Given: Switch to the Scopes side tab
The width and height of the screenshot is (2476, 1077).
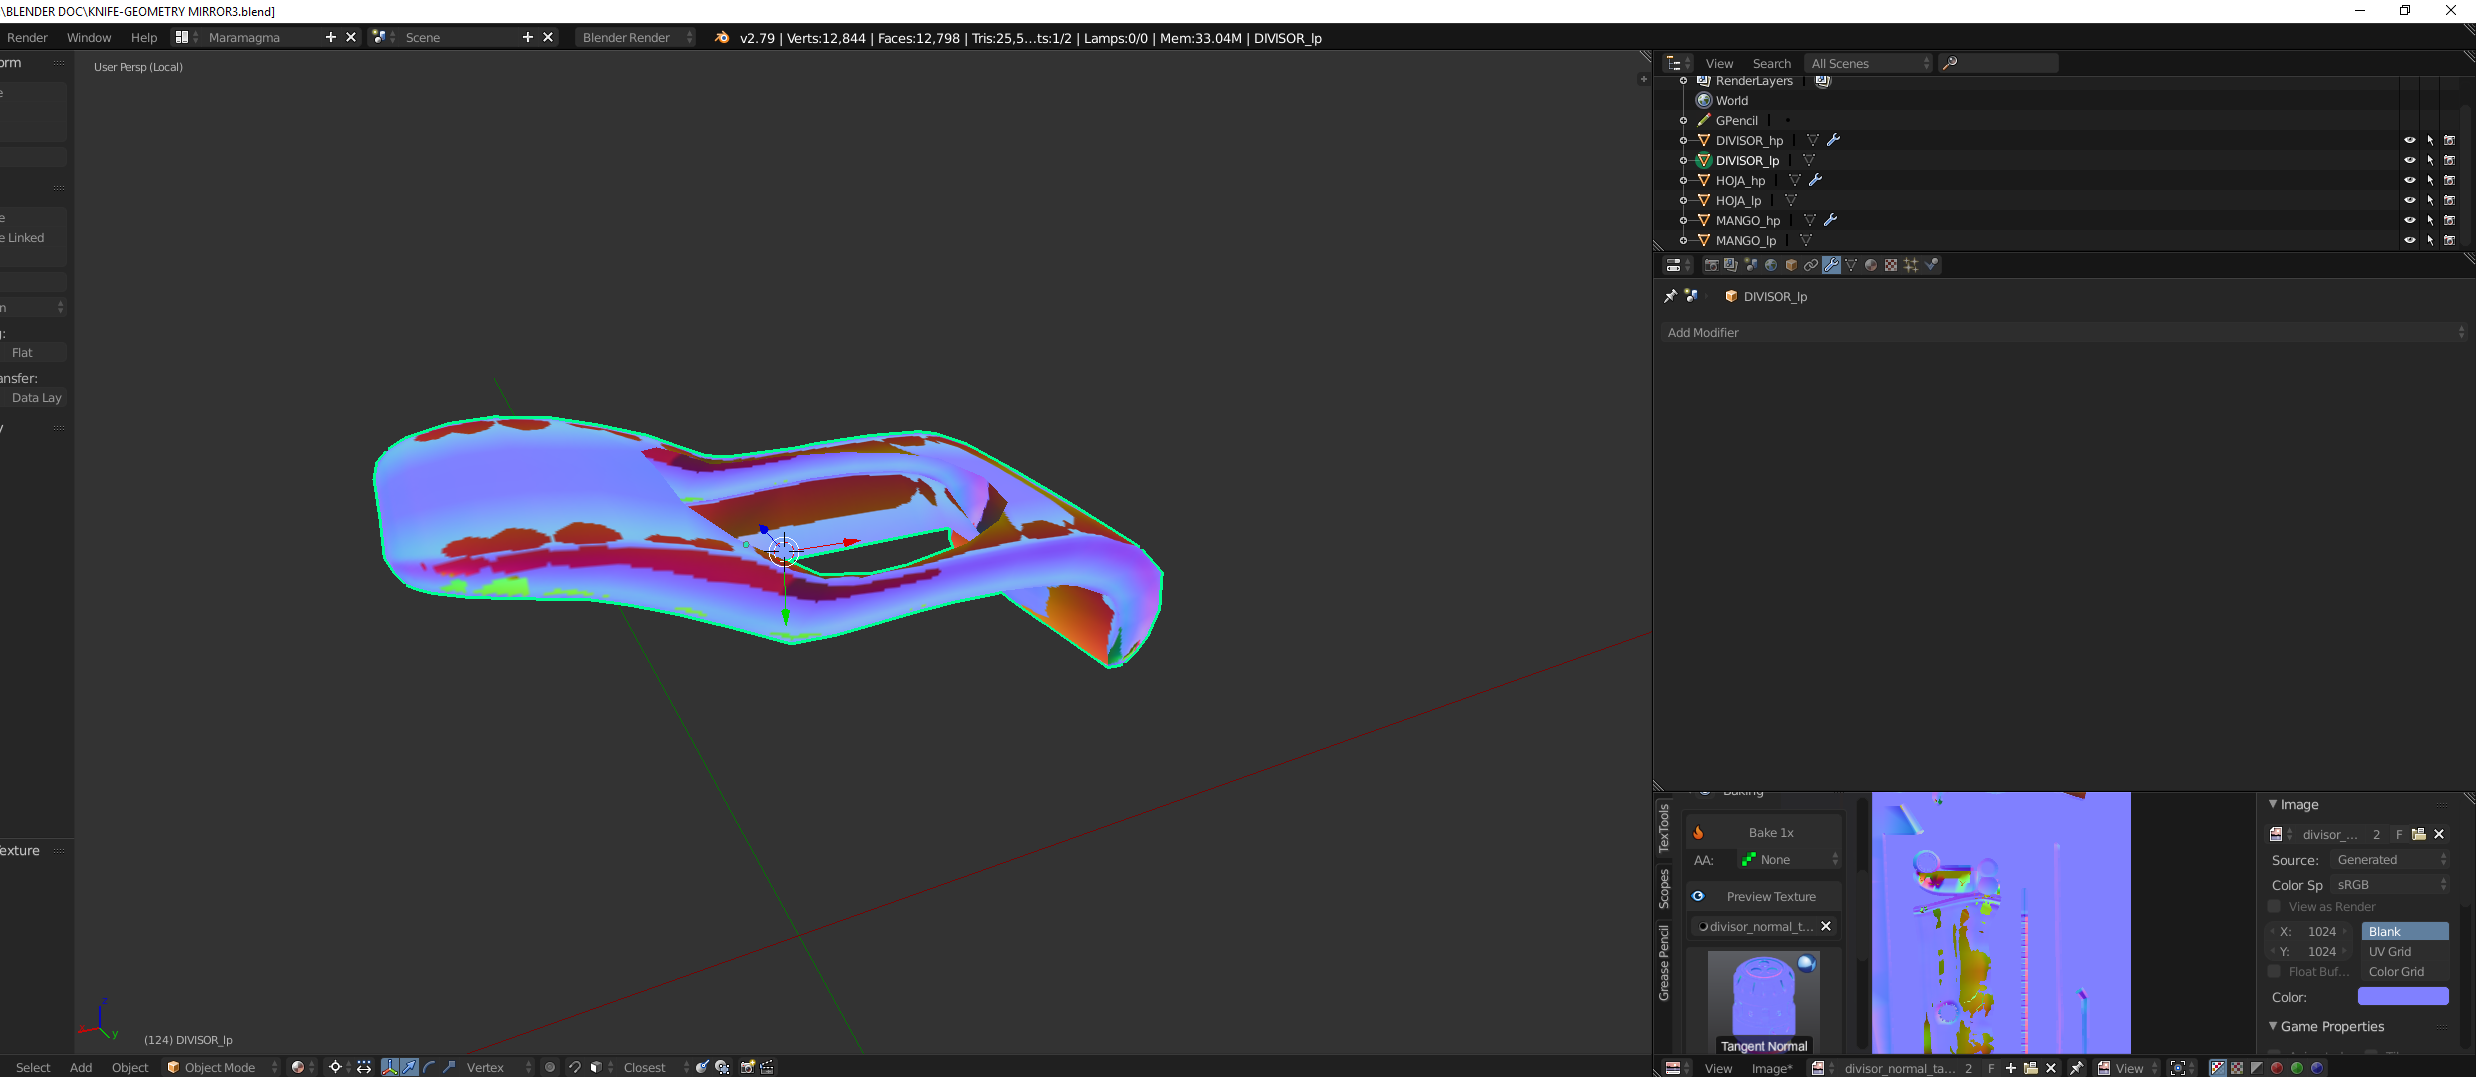Looking at the screenshot, I should 1664,887.
